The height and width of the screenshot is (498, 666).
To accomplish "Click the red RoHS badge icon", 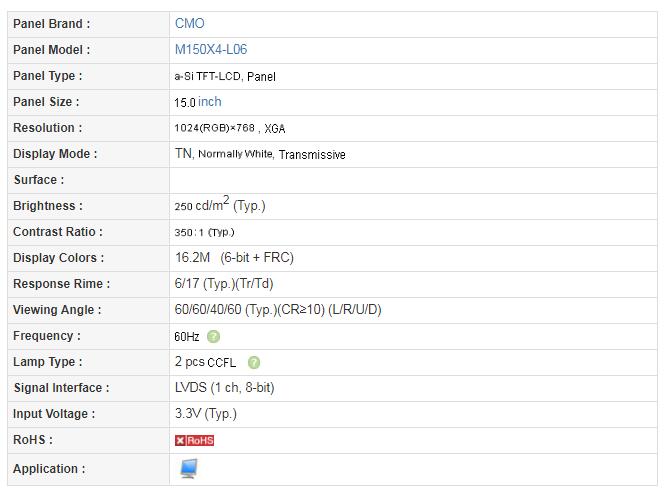I will coord(194,440).
